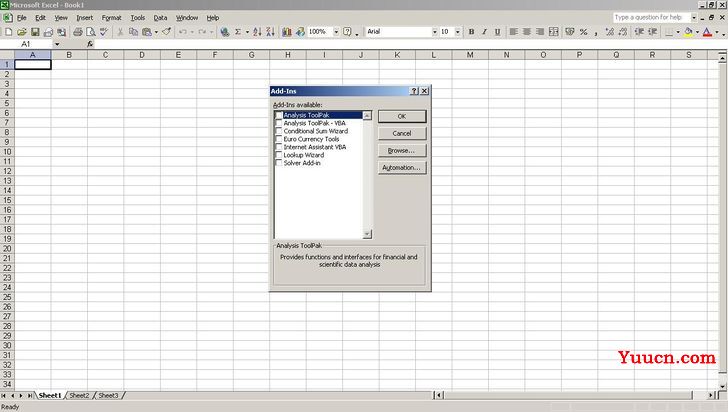This screenshot has height=412, width=728.
Task: Enable Analysis ToolPak - VBA checkbox
Action: point(279,123)
